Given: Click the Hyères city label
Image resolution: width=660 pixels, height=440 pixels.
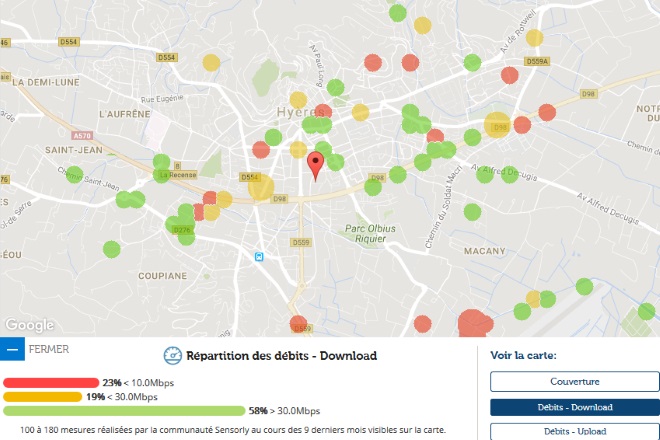Looking at the screenshot, I should (x=296, y=111).
